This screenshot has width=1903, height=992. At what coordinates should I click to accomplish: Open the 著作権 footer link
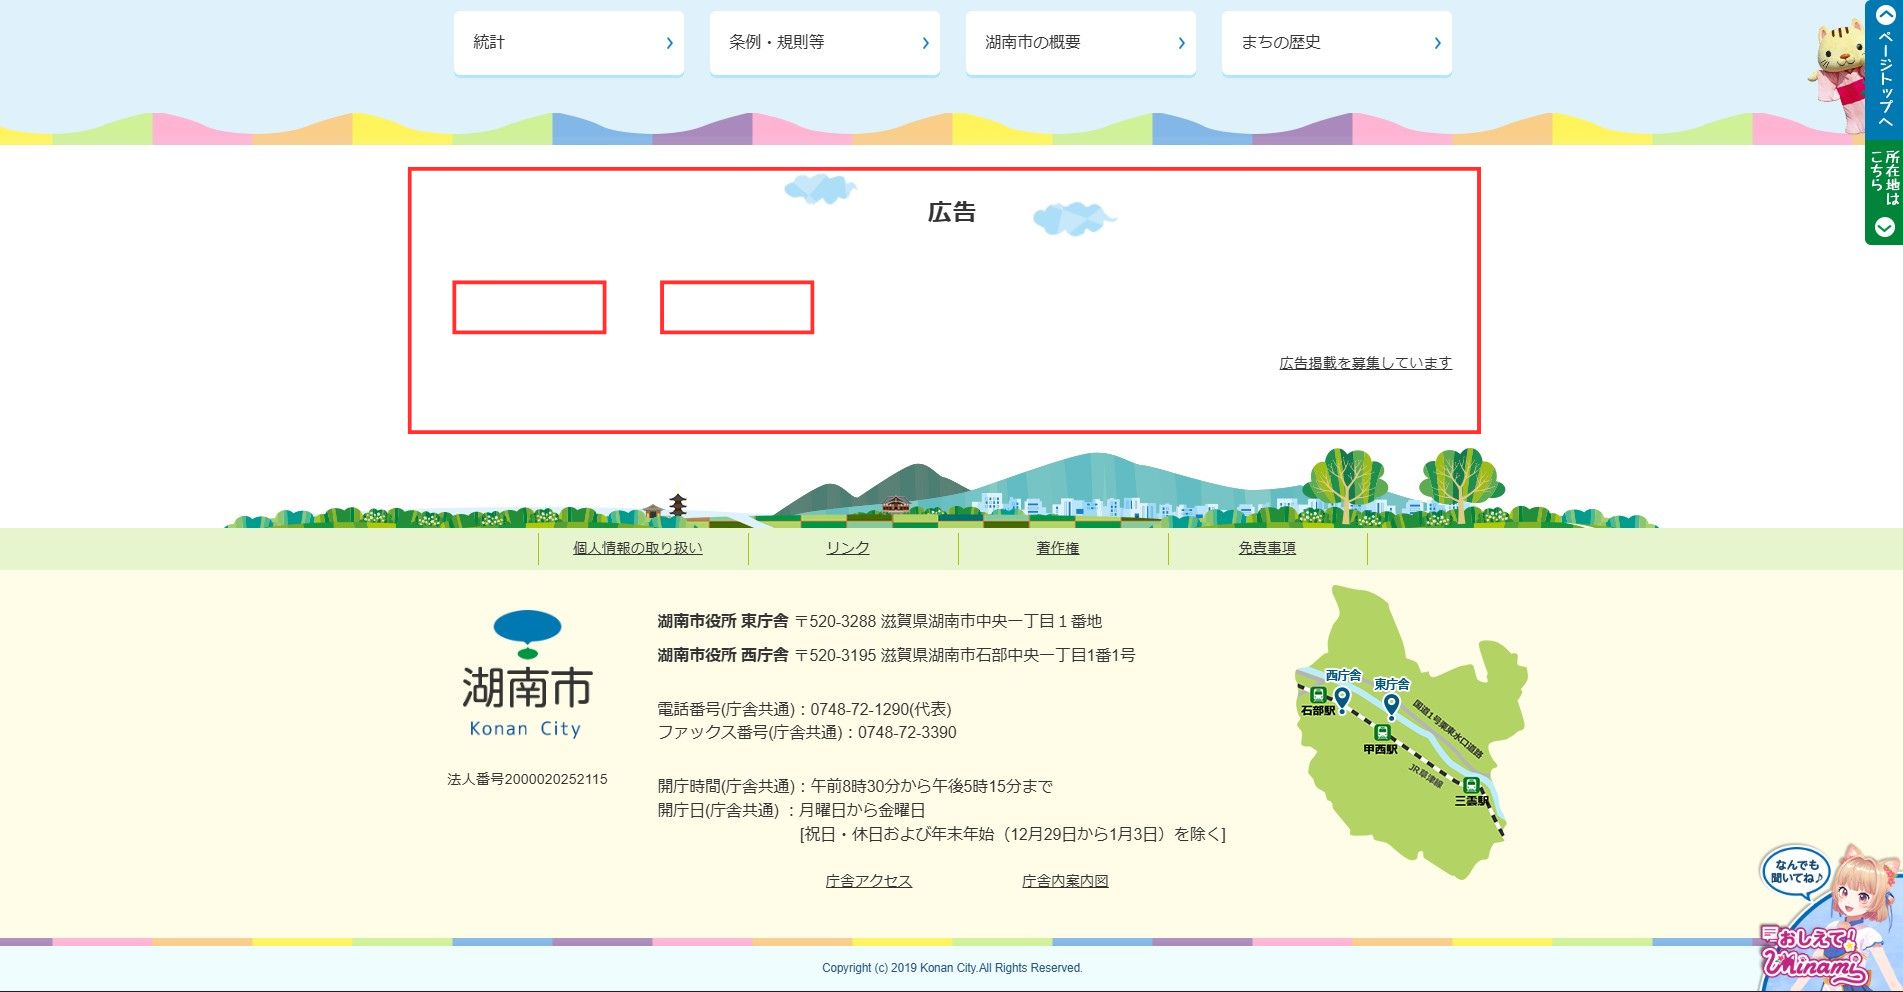point(1058,548)
